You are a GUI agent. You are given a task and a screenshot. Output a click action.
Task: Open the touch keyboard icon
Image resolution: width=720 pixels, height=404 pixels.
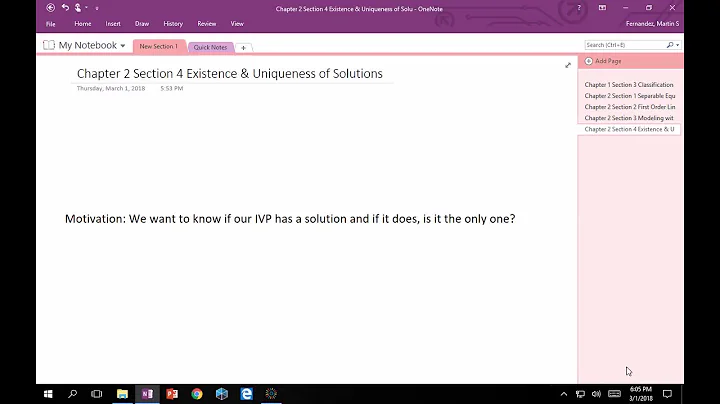point(614,394)
